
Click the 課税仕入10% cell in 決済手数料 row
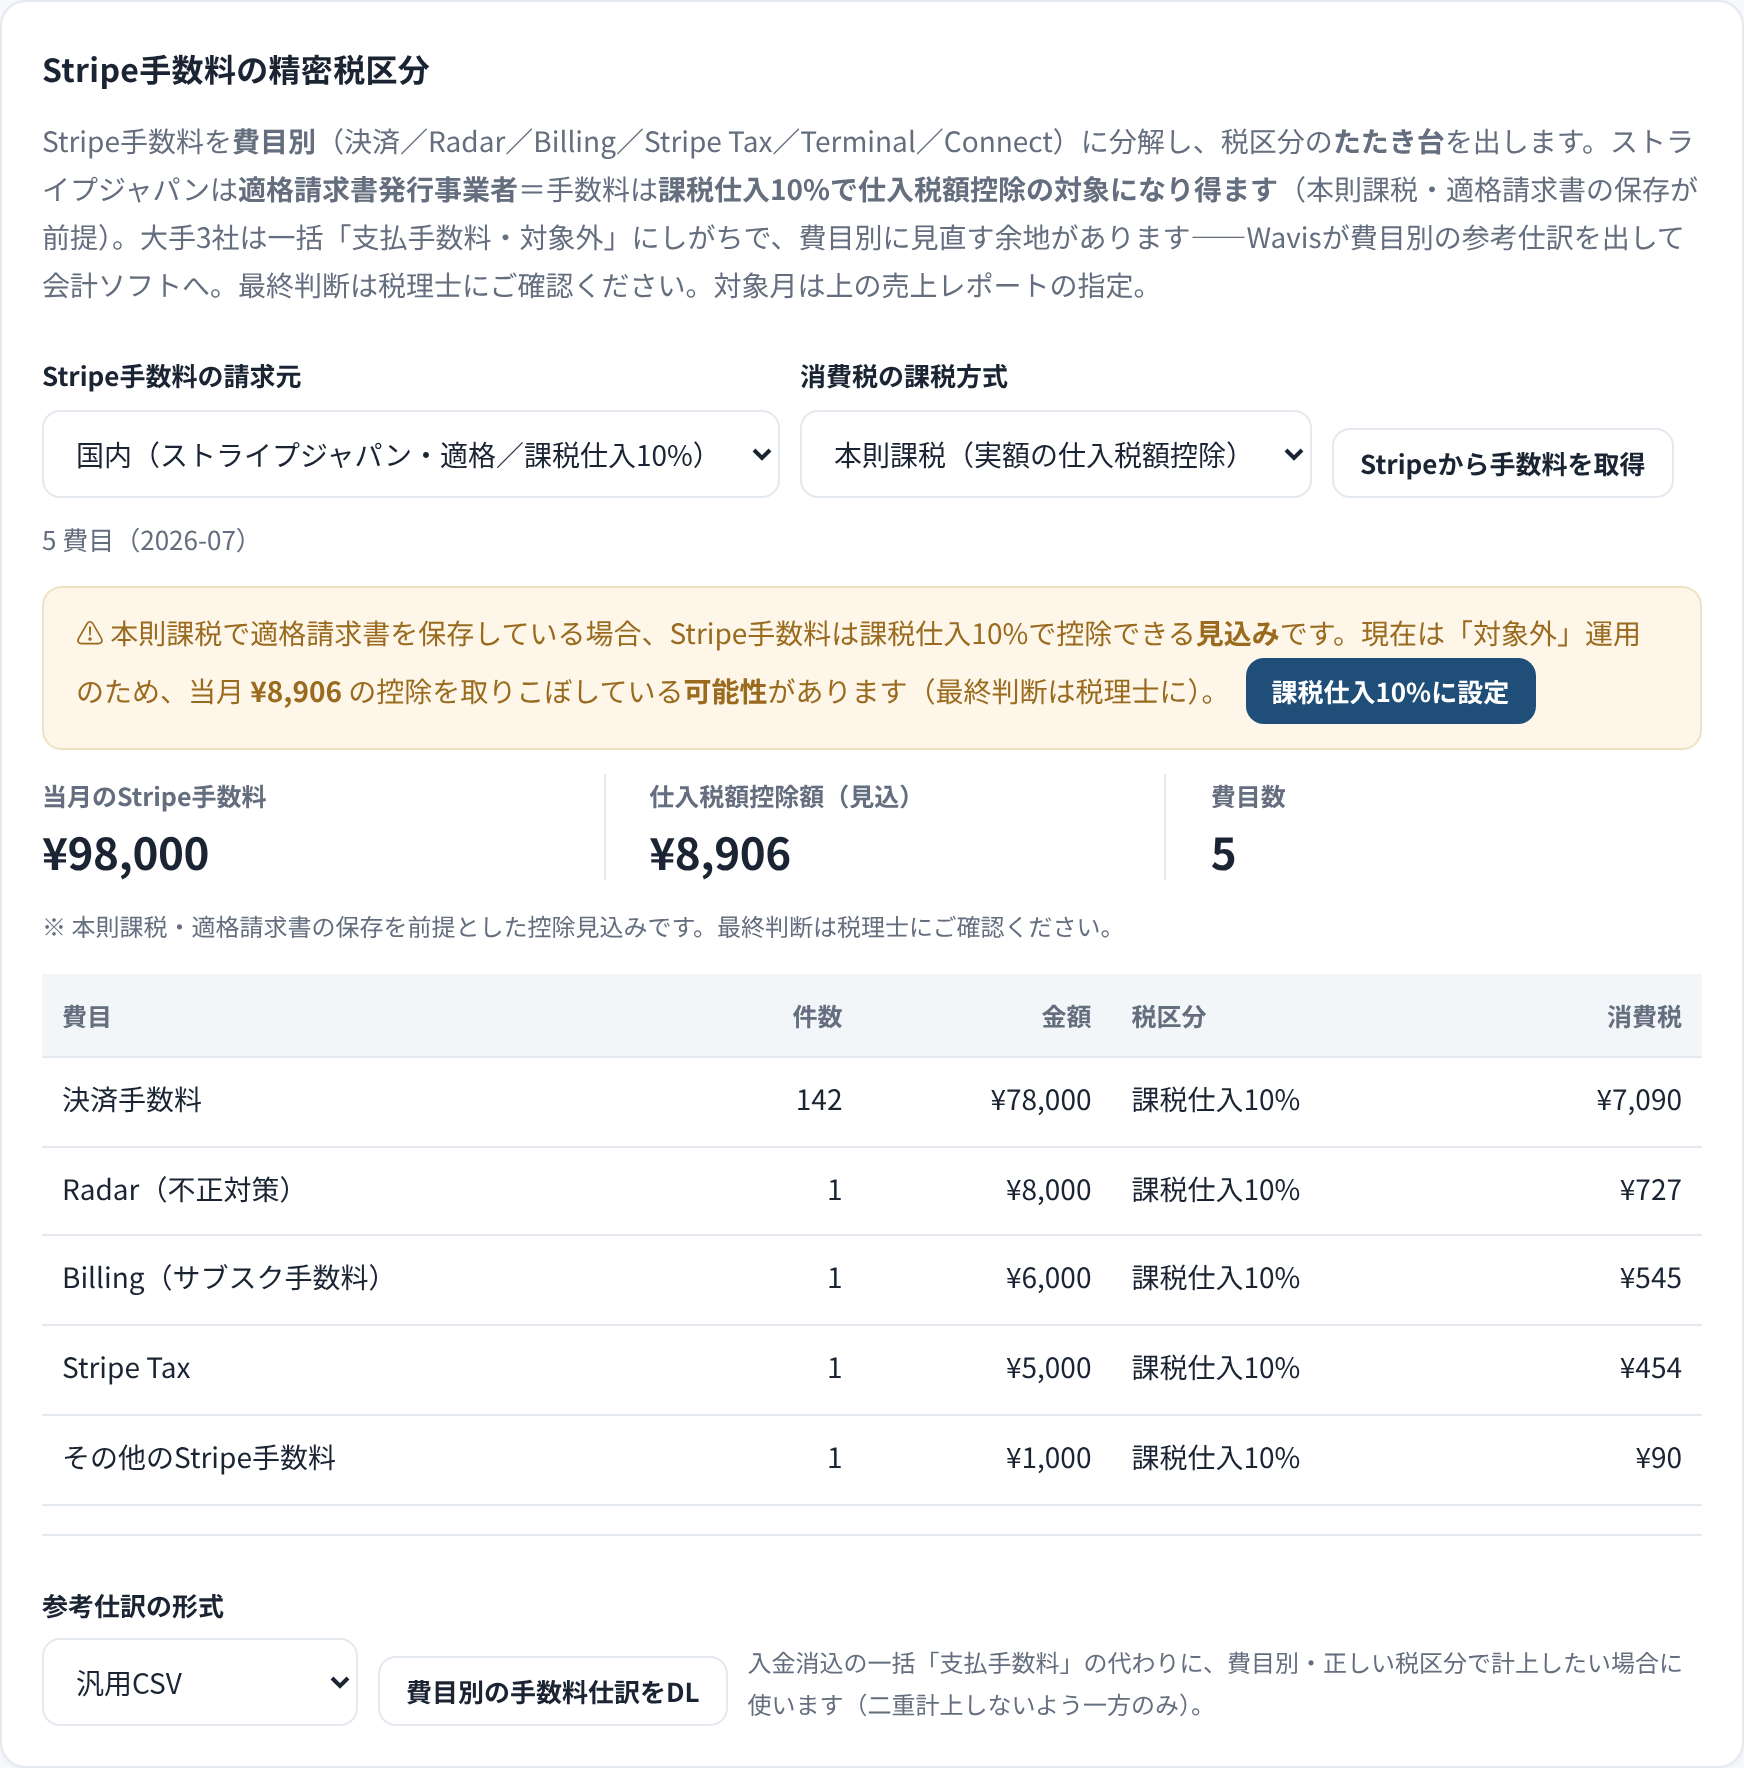1215,1100
